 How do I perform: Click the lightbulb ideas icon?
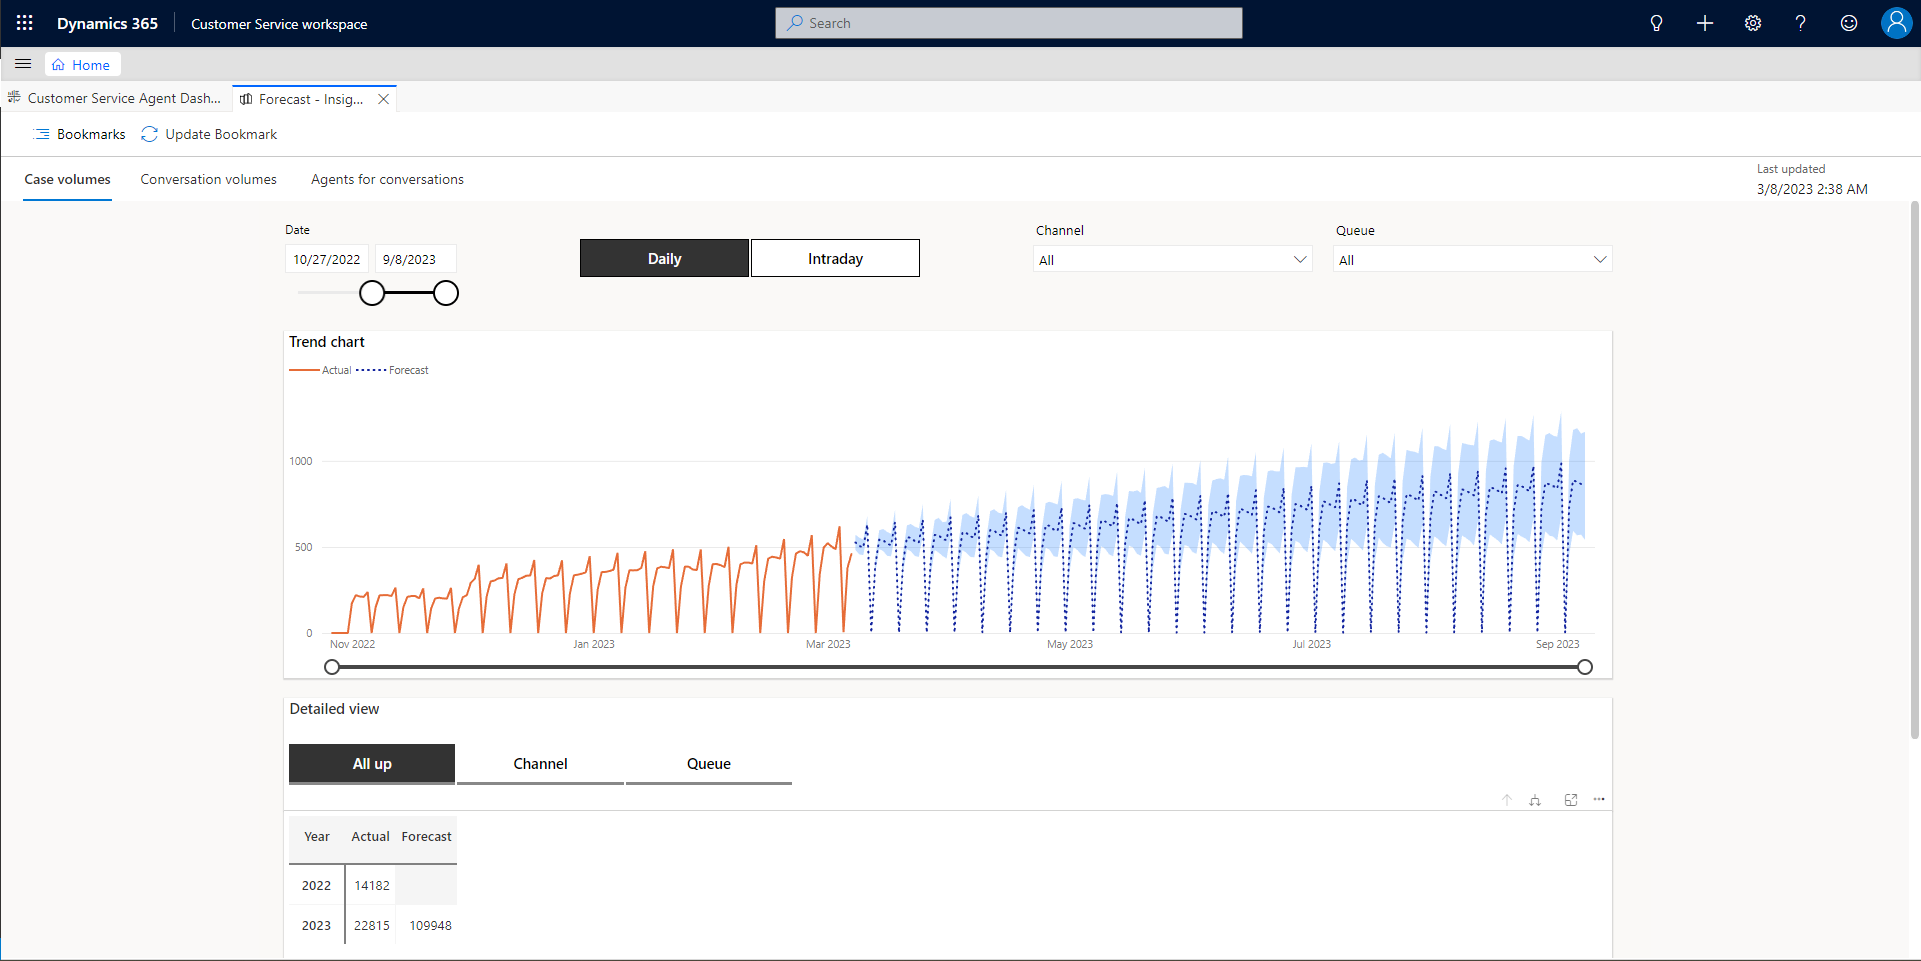(1656, 23)
